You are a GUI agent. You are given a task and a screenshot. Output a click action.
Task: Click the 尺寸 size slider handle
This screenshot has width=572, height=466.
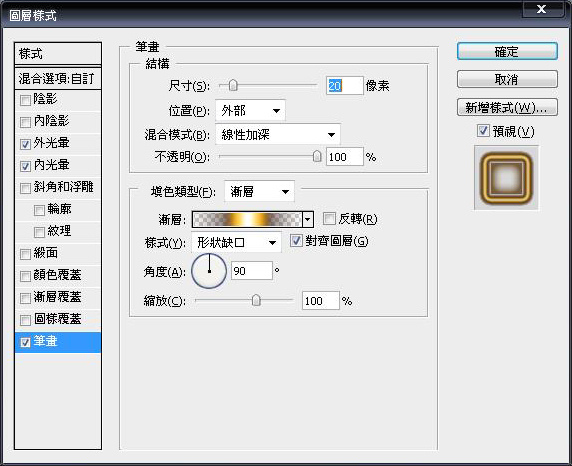tap(233, 85)
